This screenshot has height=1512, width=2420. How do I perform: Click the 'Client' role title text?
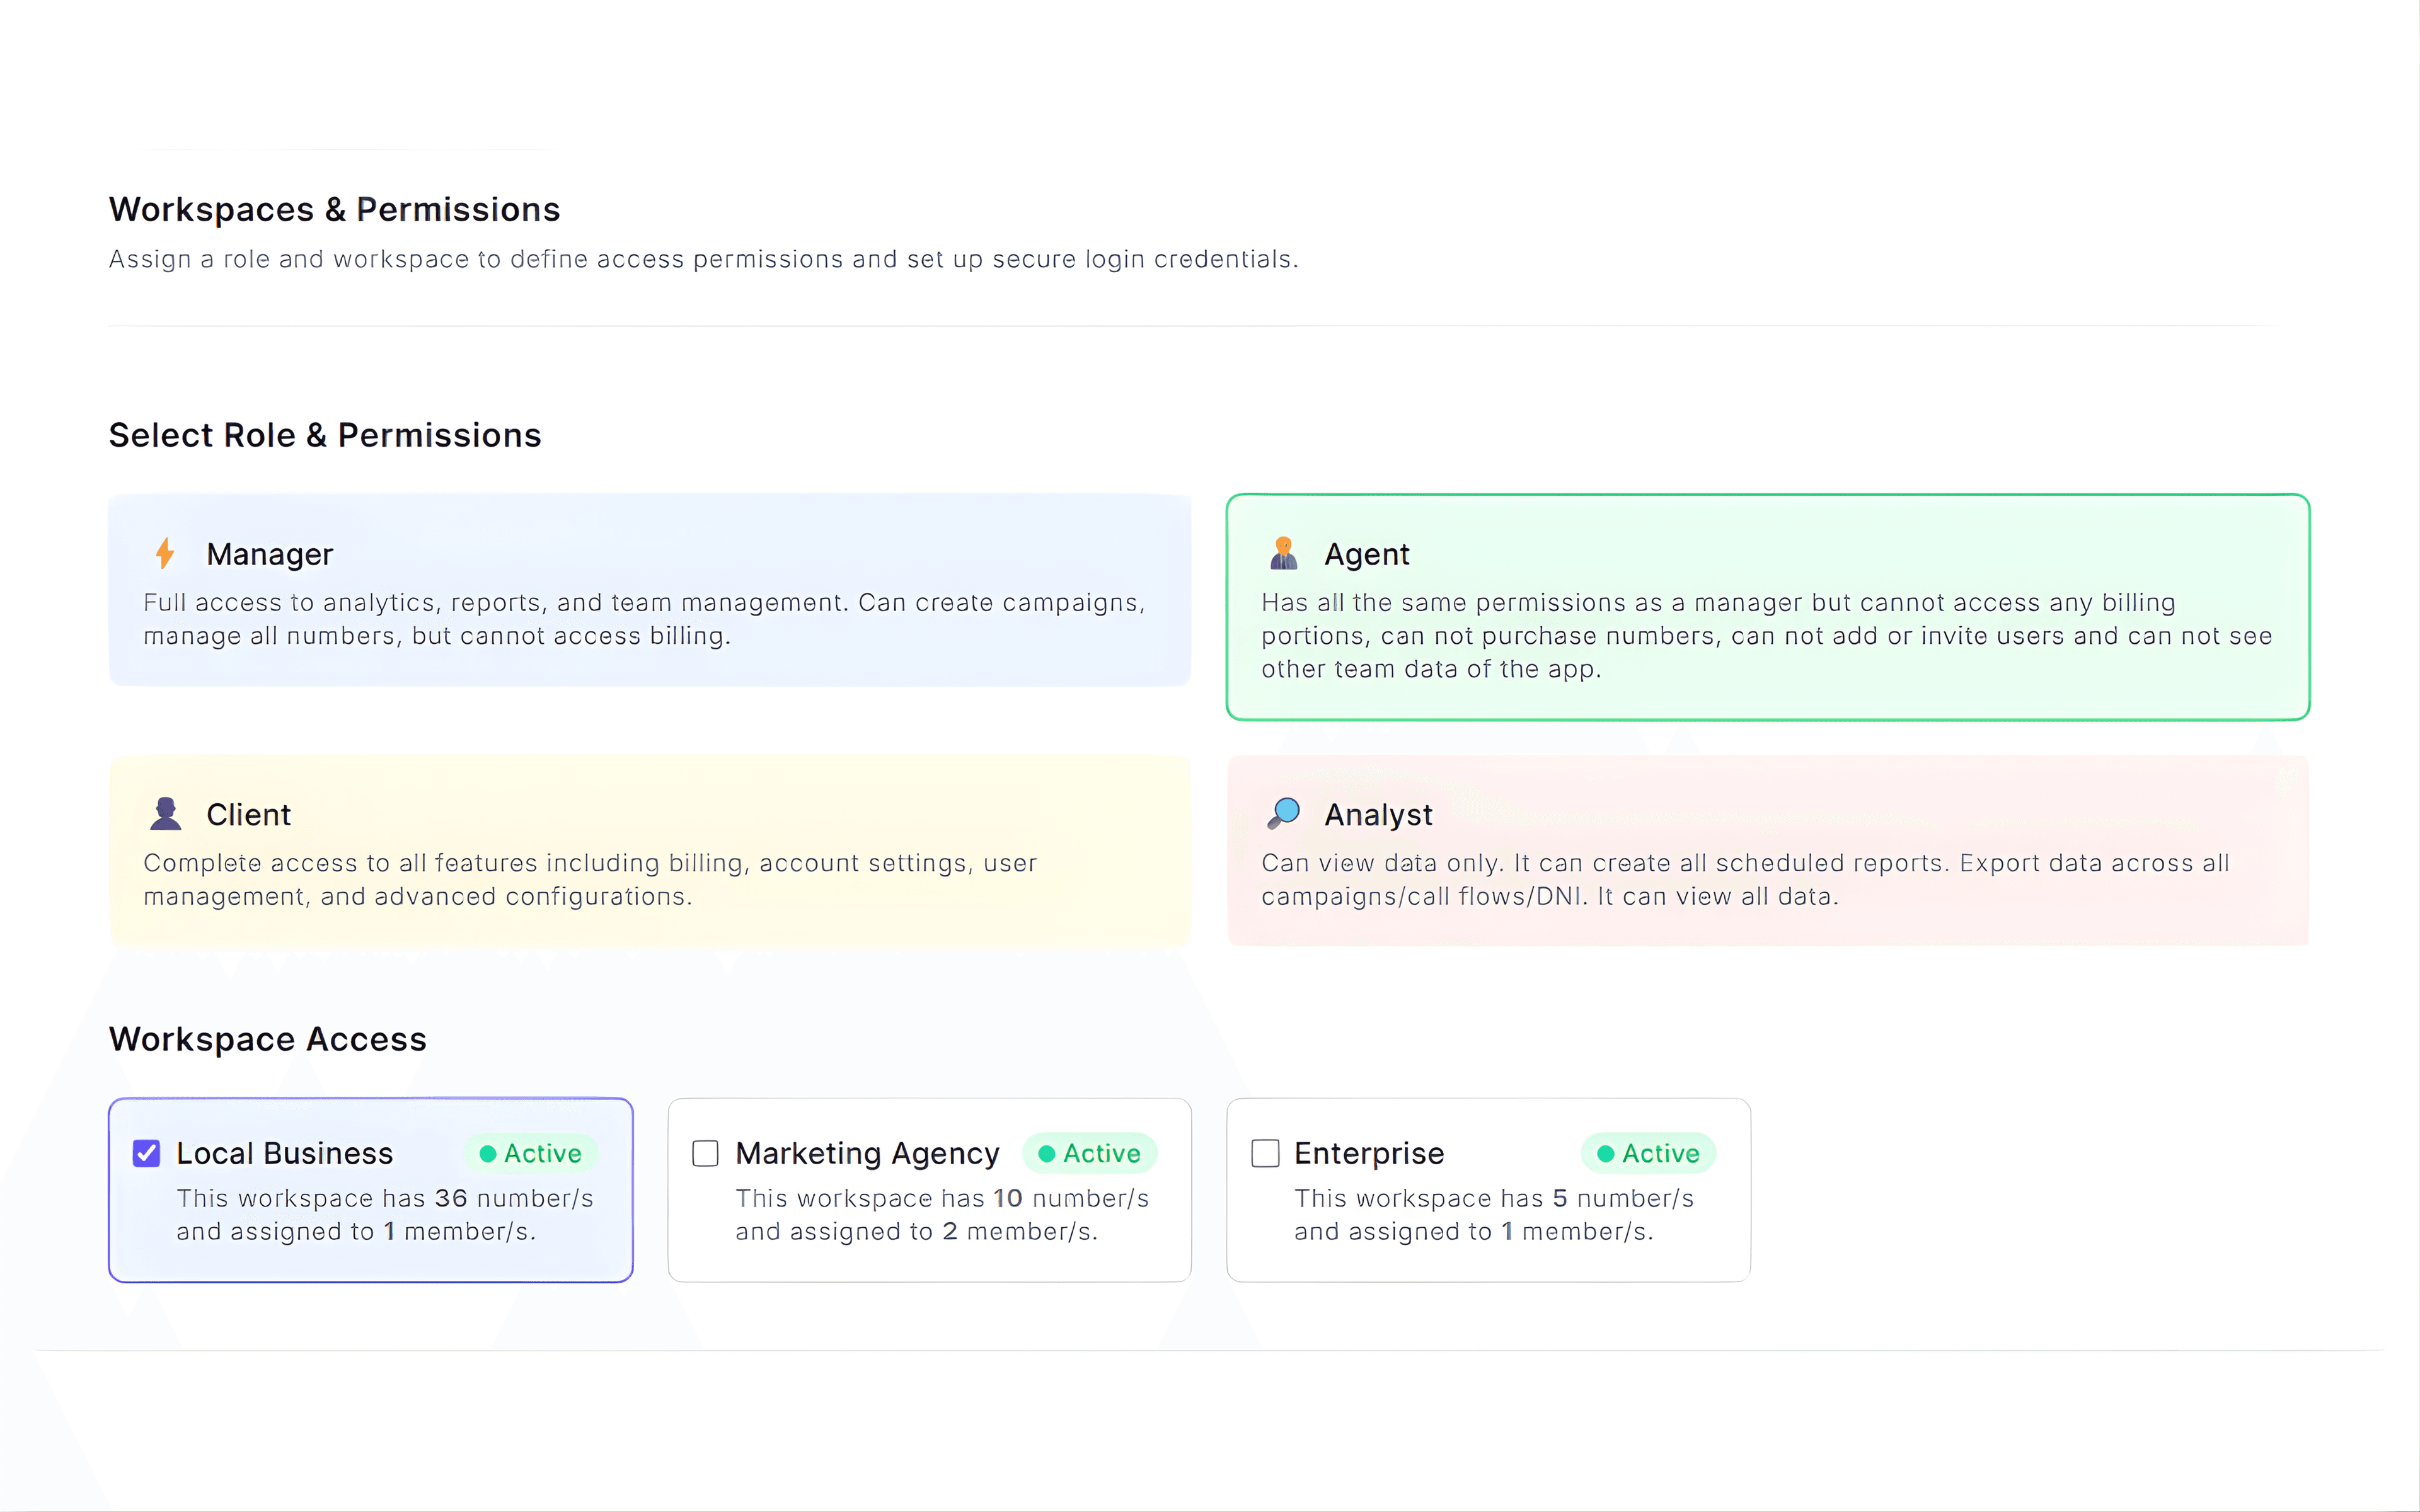248,814
